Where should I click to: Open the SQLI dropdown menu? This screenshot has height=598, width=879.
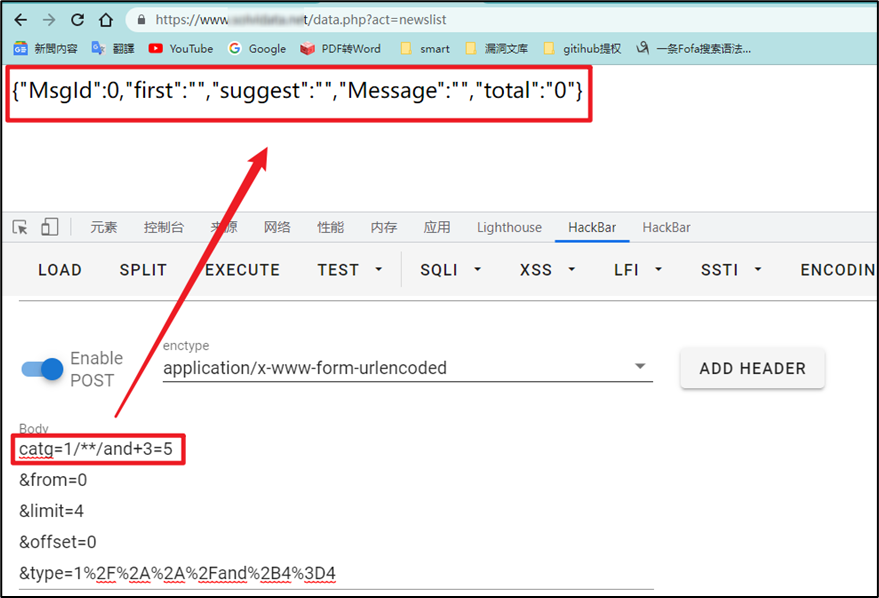point(451,270)
